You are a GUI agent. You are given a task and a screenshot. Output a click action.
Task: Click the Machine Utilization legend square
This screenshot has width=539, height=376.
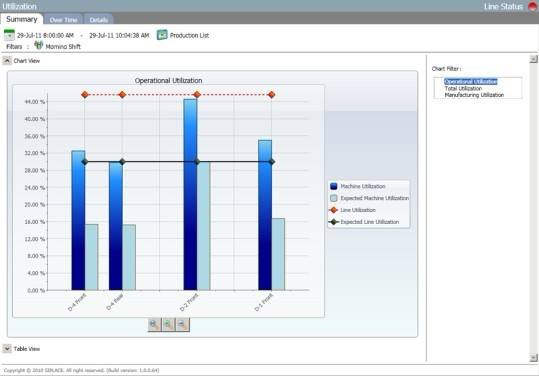[x=333, y=186]
